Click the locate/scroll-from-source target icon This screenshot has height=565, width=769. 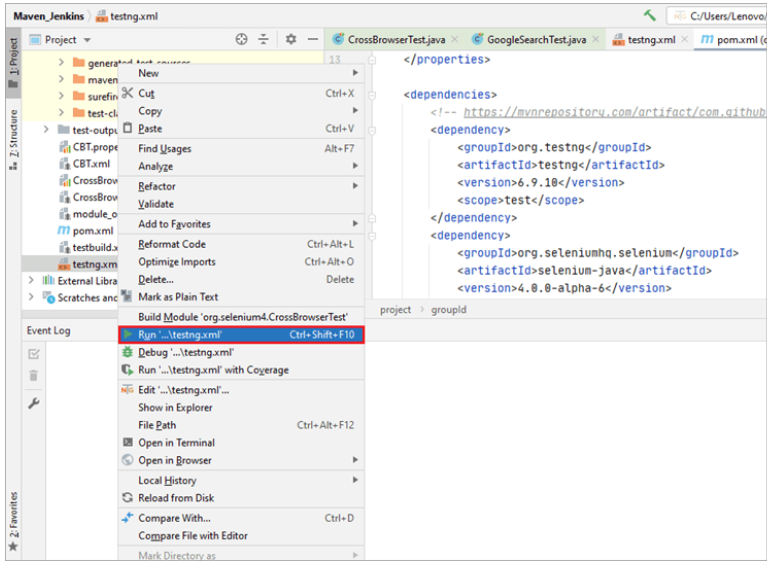pos(241,40)
